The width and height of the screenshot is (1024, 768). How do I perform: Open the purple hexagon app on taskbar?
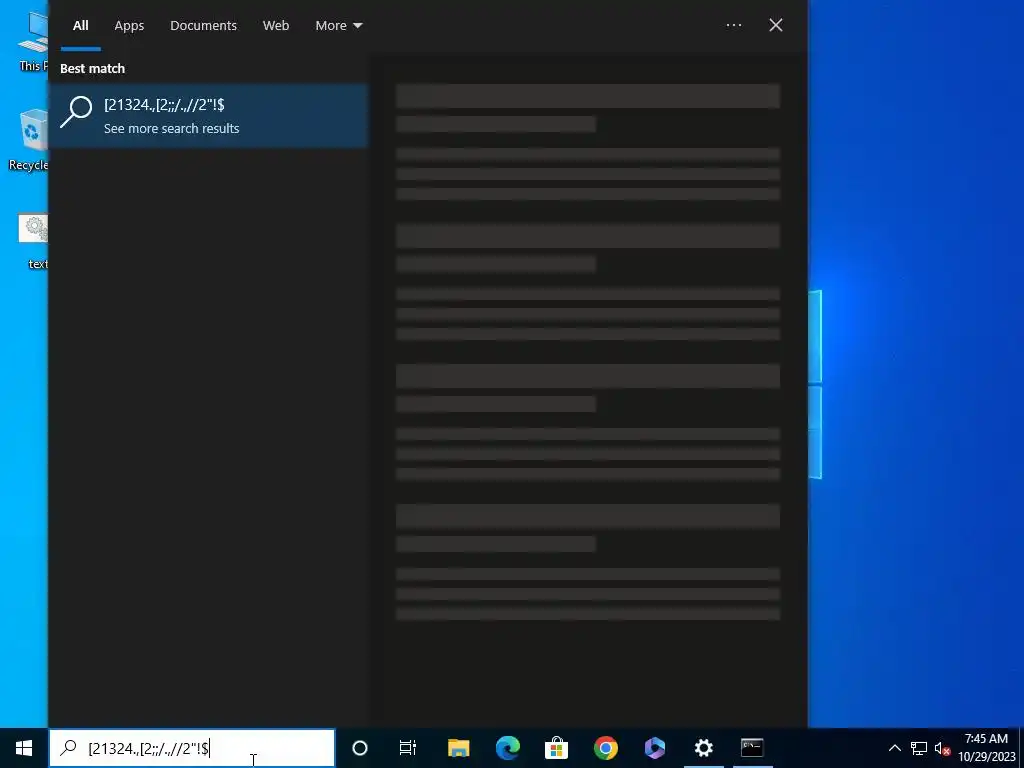pos(654,748)
